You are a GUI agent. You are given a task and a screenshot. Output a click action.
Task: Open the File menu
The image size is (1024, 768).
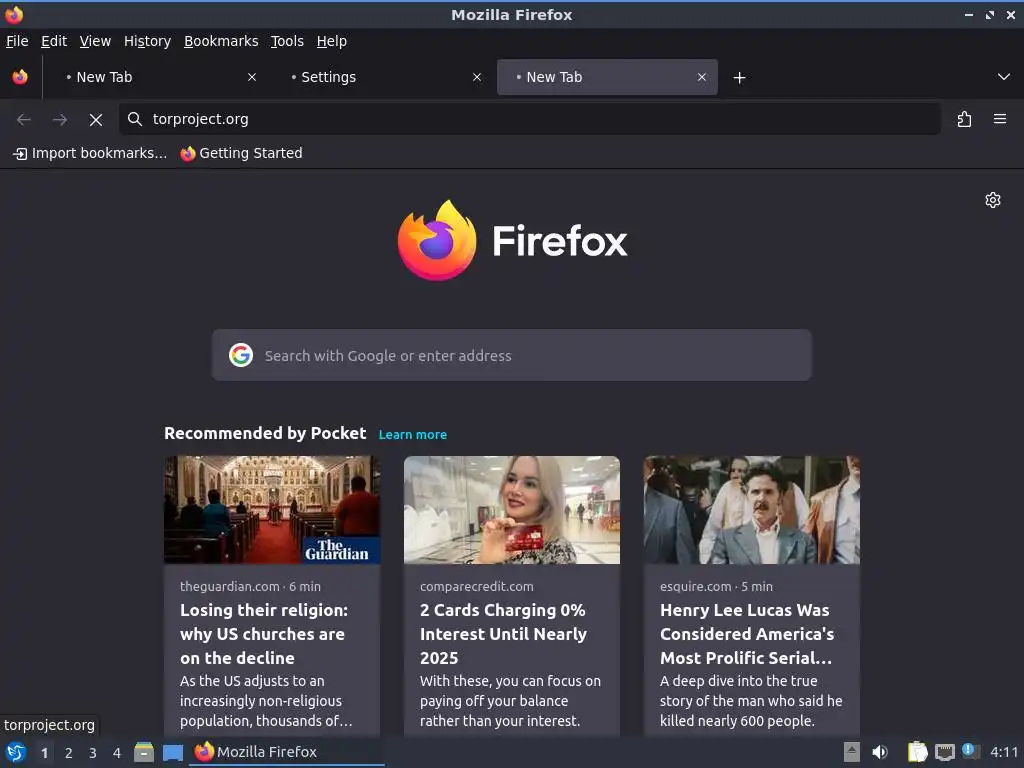(x=17, y=41)
